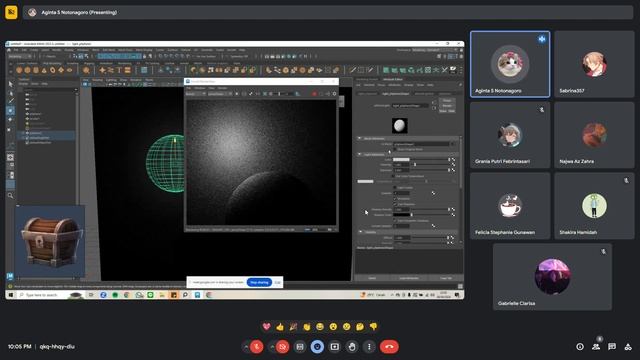The width and height of the screenshot is (640, 360).
Task: Collapse the Mesh Attributes section
Action: pyautogui.click(x=360, y=138)
